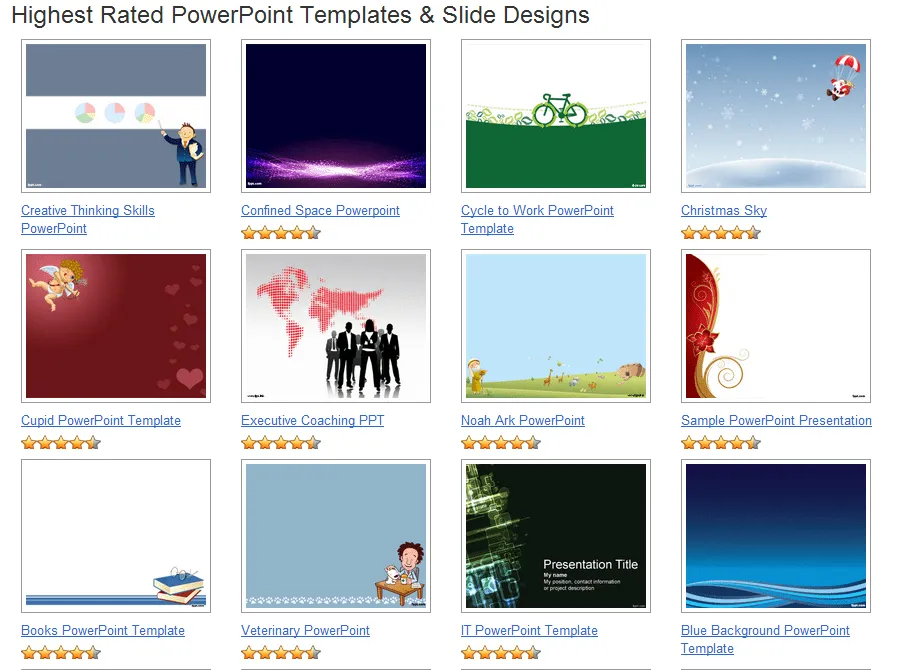This screenshot has height=670, width=910.
Task: Click the red Cupid template thumbnail
Action: tap(116, 325)
